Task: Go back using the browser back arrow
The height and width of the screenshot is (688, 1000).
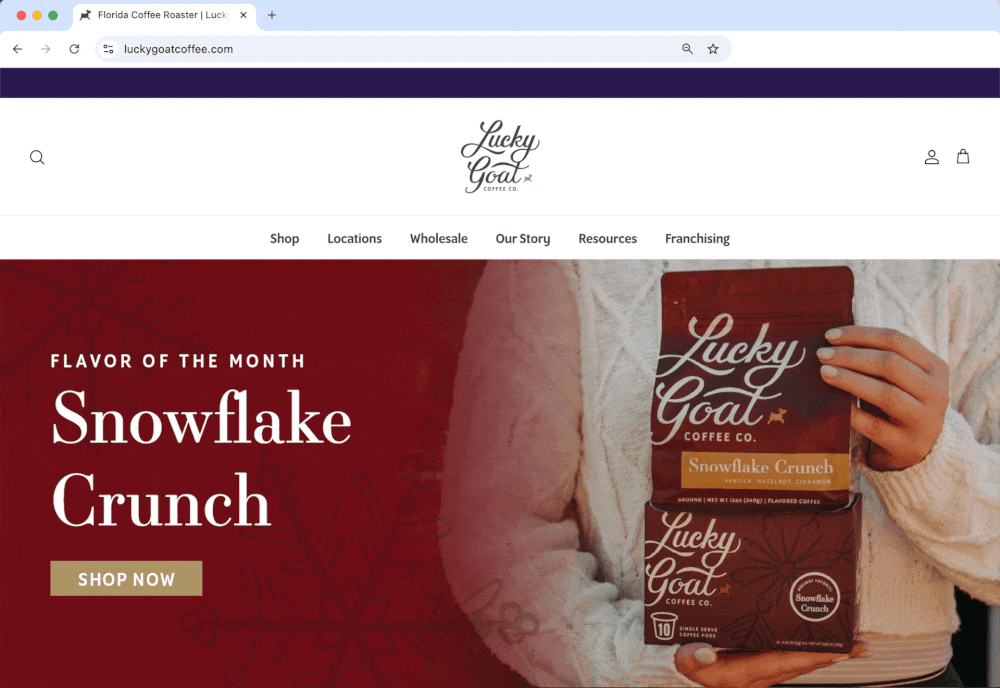Action: (18, 49)
